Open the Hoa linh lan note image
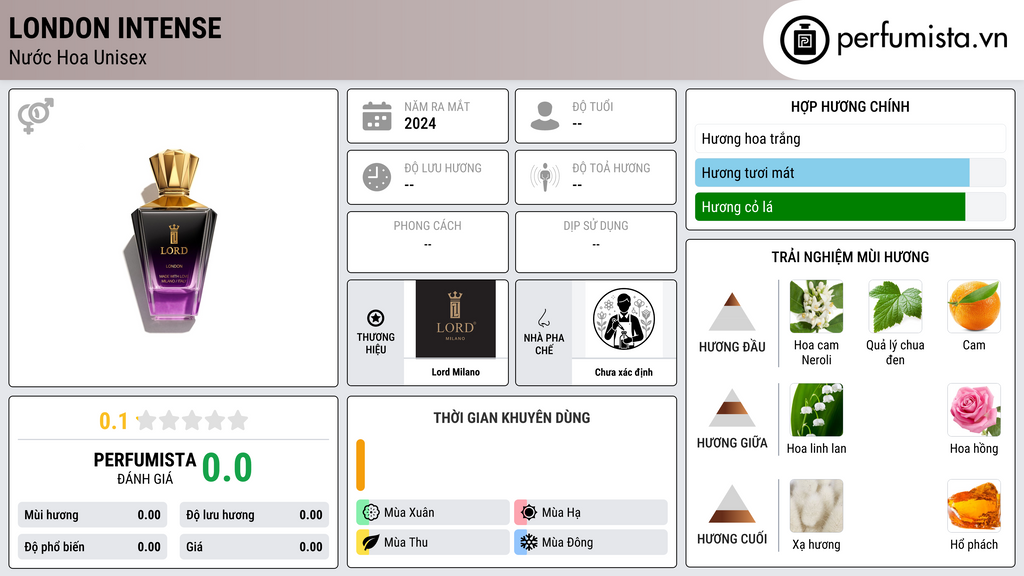 click(x=816, y=410)
